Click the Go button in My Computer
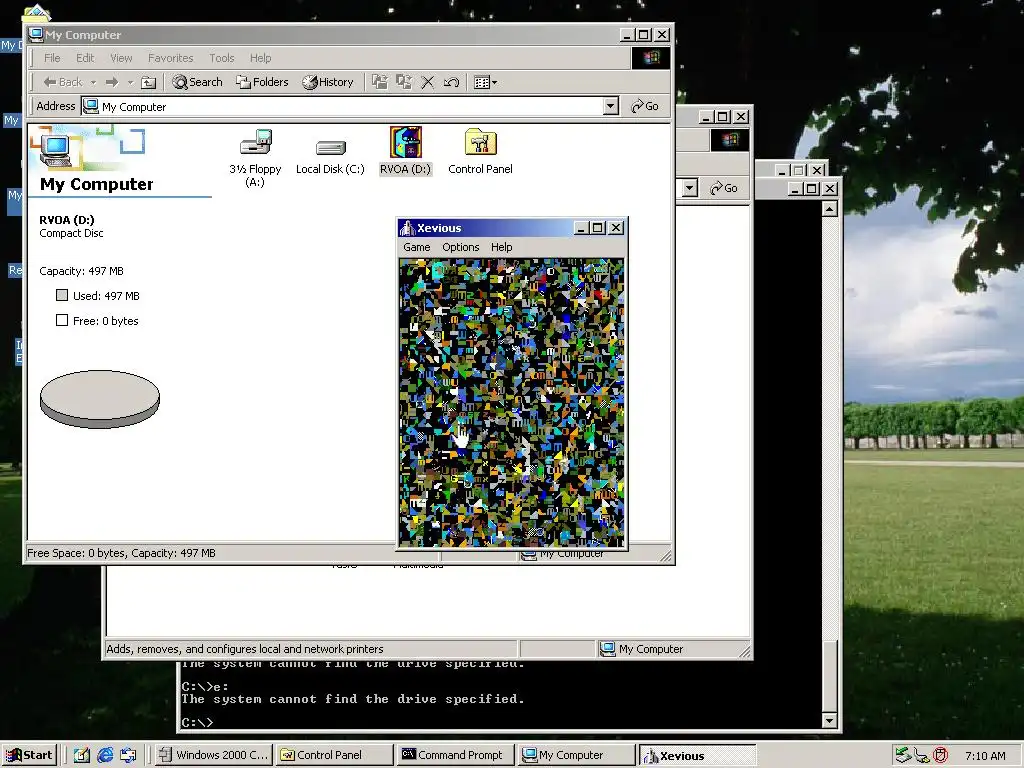1024x768 pixels. pos(645,106)
